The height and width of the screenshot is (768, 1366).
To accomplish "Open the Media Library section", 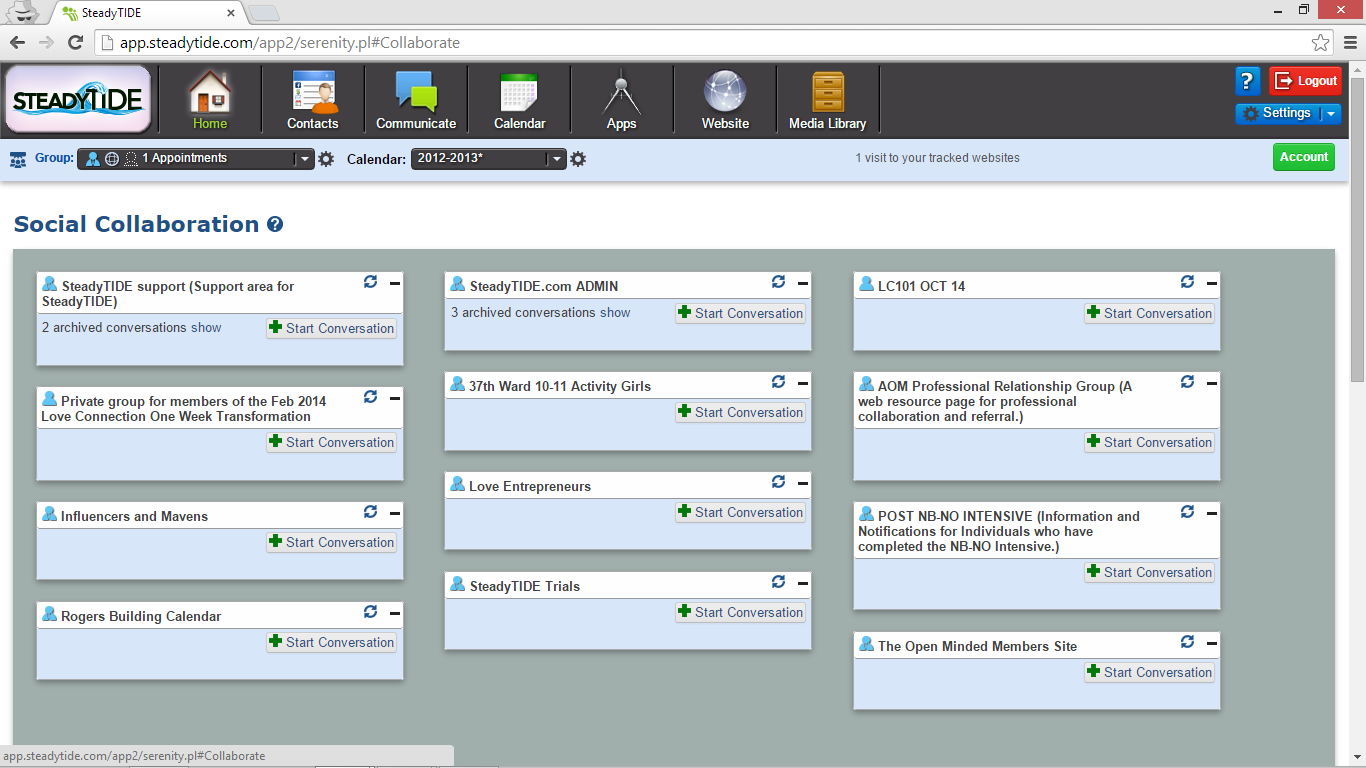I will tap(828, 100).
